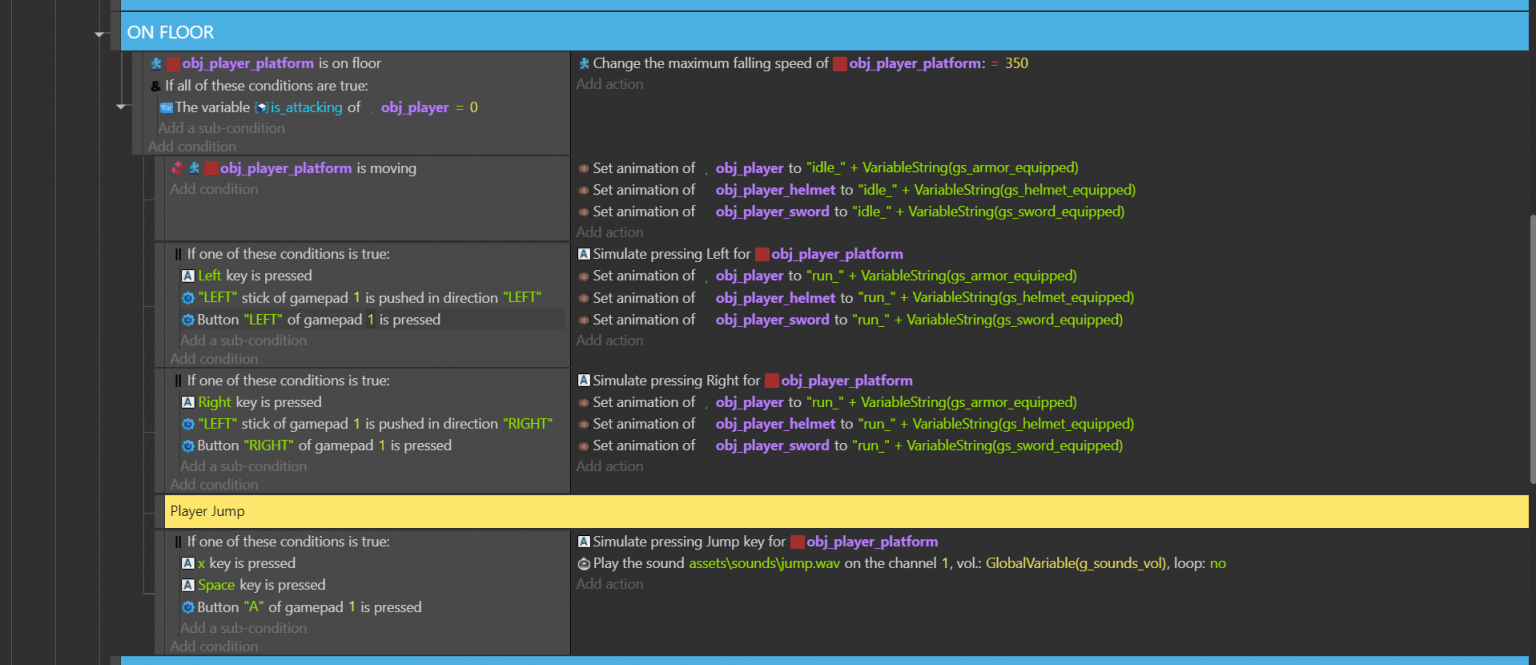The height and width of the screenshot is (665, 1536).
Task: Collapse the first "is on floor" event
Action: [x=121, y=107]
